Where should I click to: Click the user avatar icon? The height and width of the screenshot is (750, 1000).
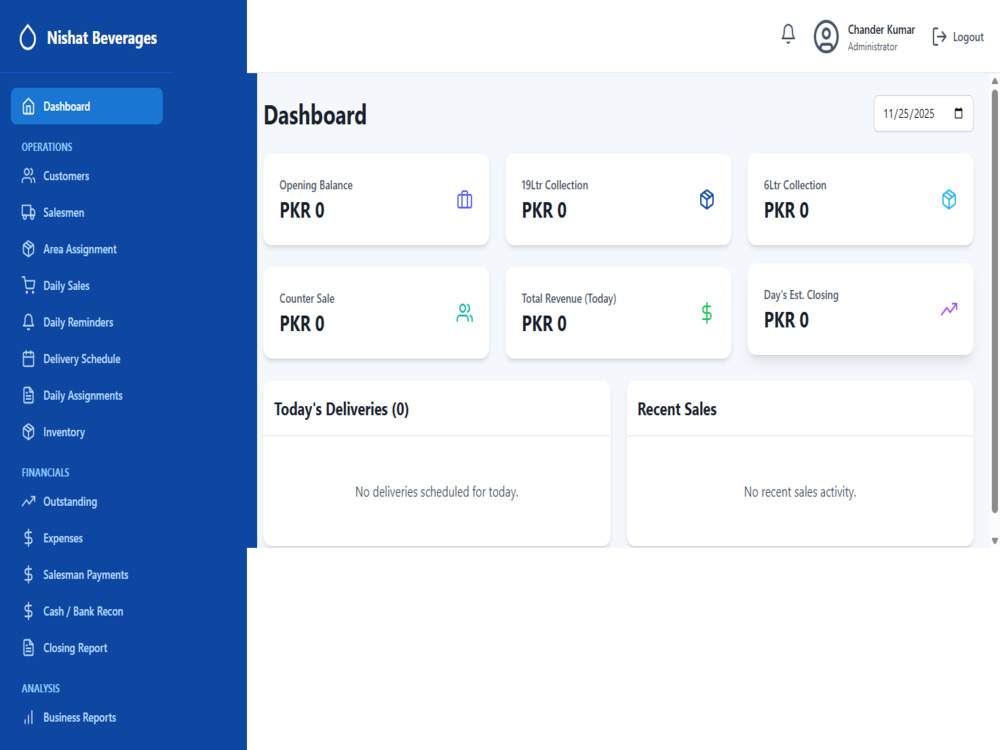(x=826, y=36)
